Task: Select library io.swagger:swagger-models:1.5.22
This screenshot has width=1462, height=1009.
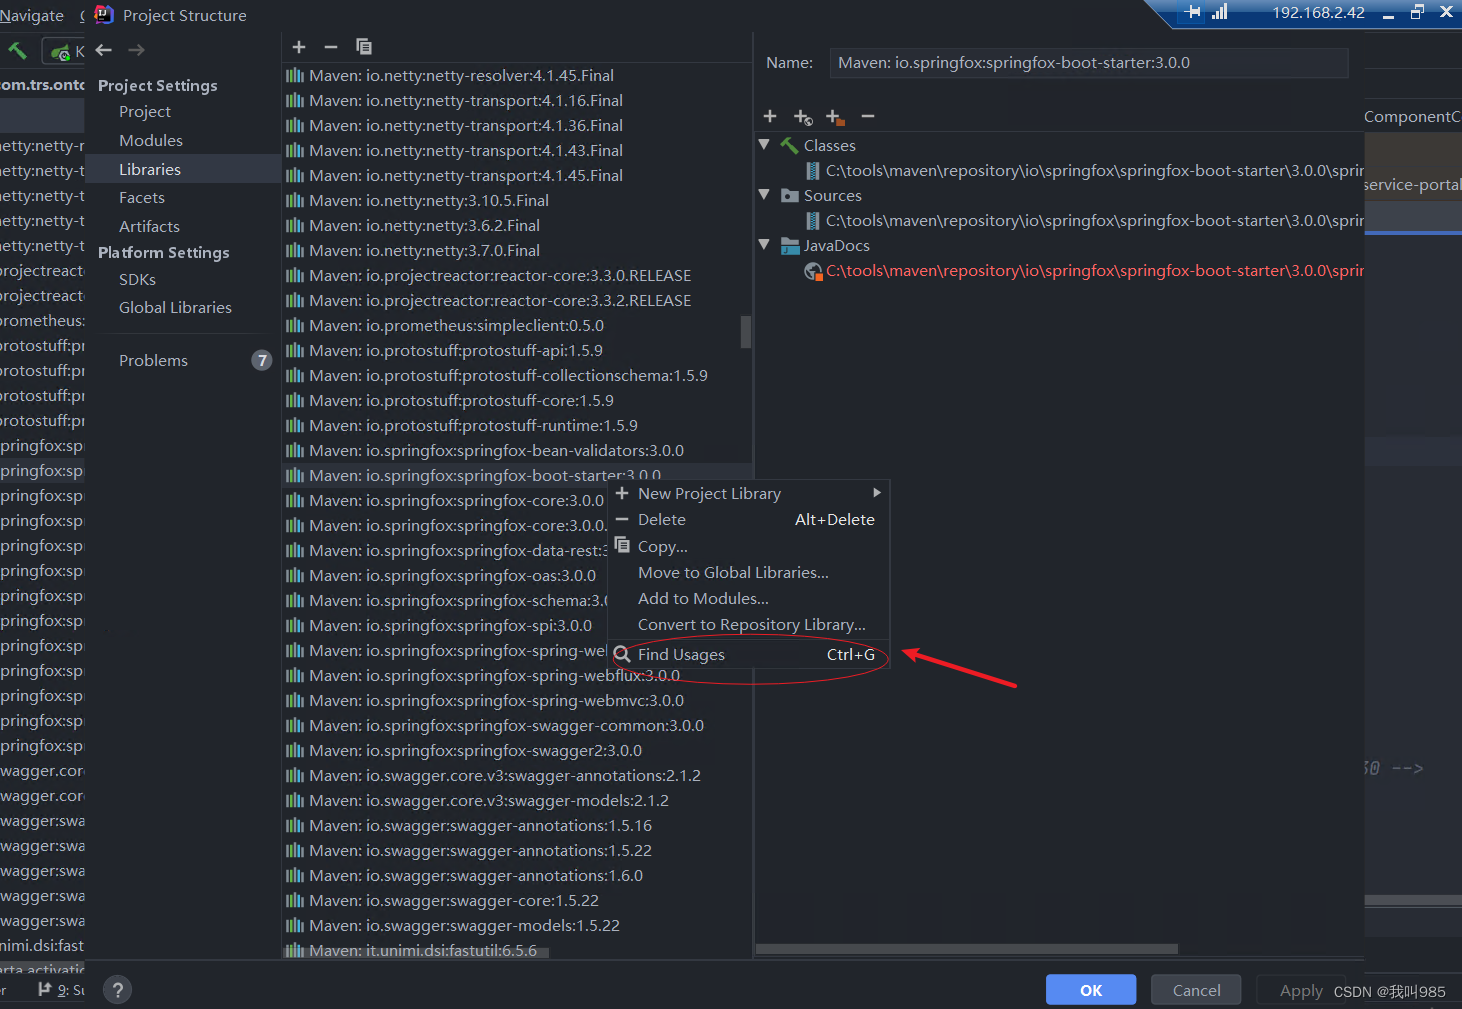Action: (517, 926)
